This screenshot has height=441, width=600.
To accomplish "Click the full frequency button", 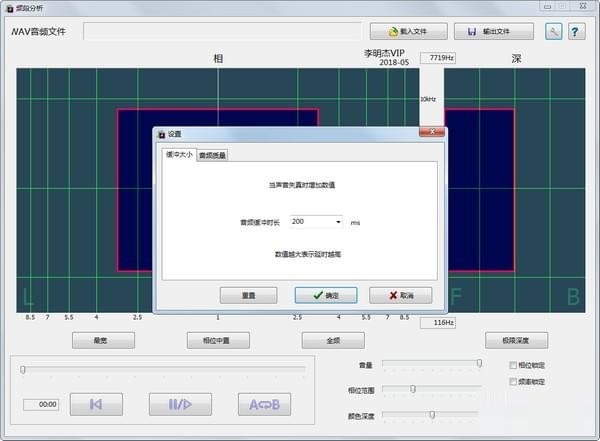I will point(333,340).
